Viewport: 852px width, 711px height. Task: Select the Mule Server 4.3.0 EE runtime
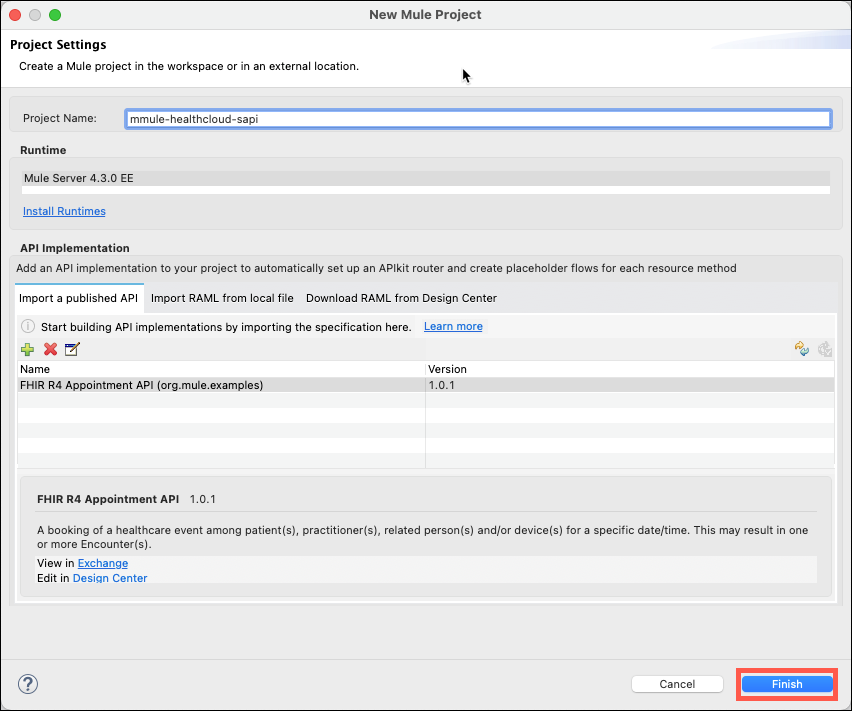[x=426, y=178]
